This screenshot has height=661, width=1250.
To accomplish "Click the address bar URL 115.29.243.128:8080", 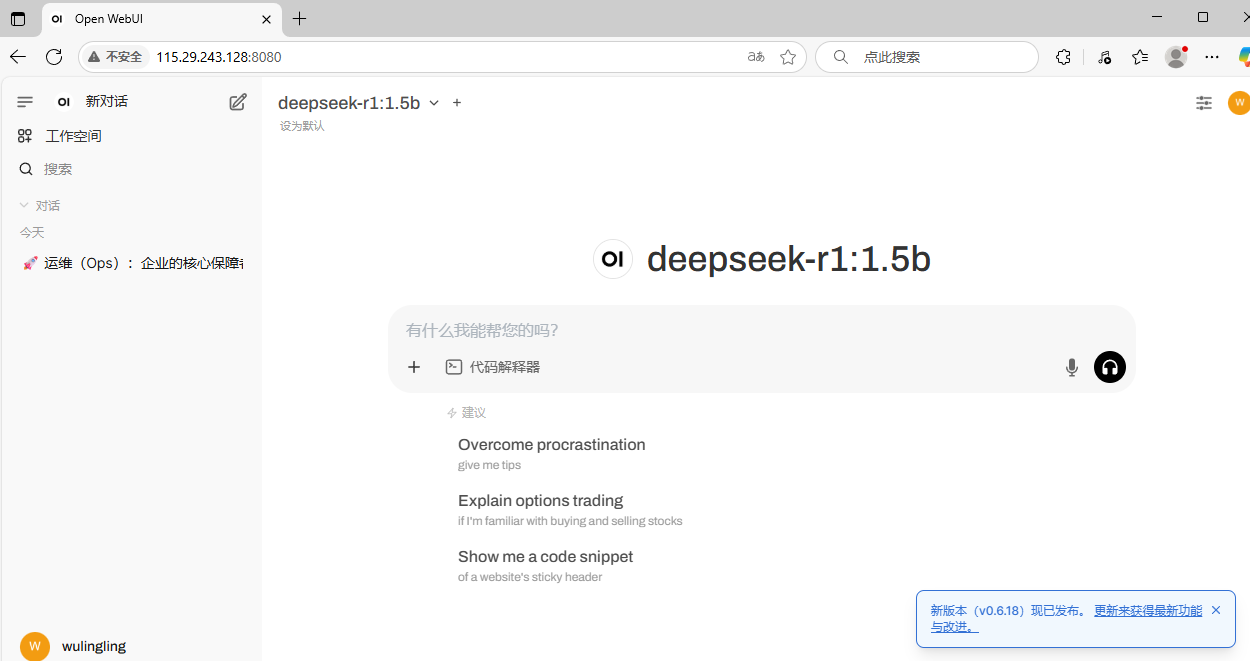I will coord(219,57).
